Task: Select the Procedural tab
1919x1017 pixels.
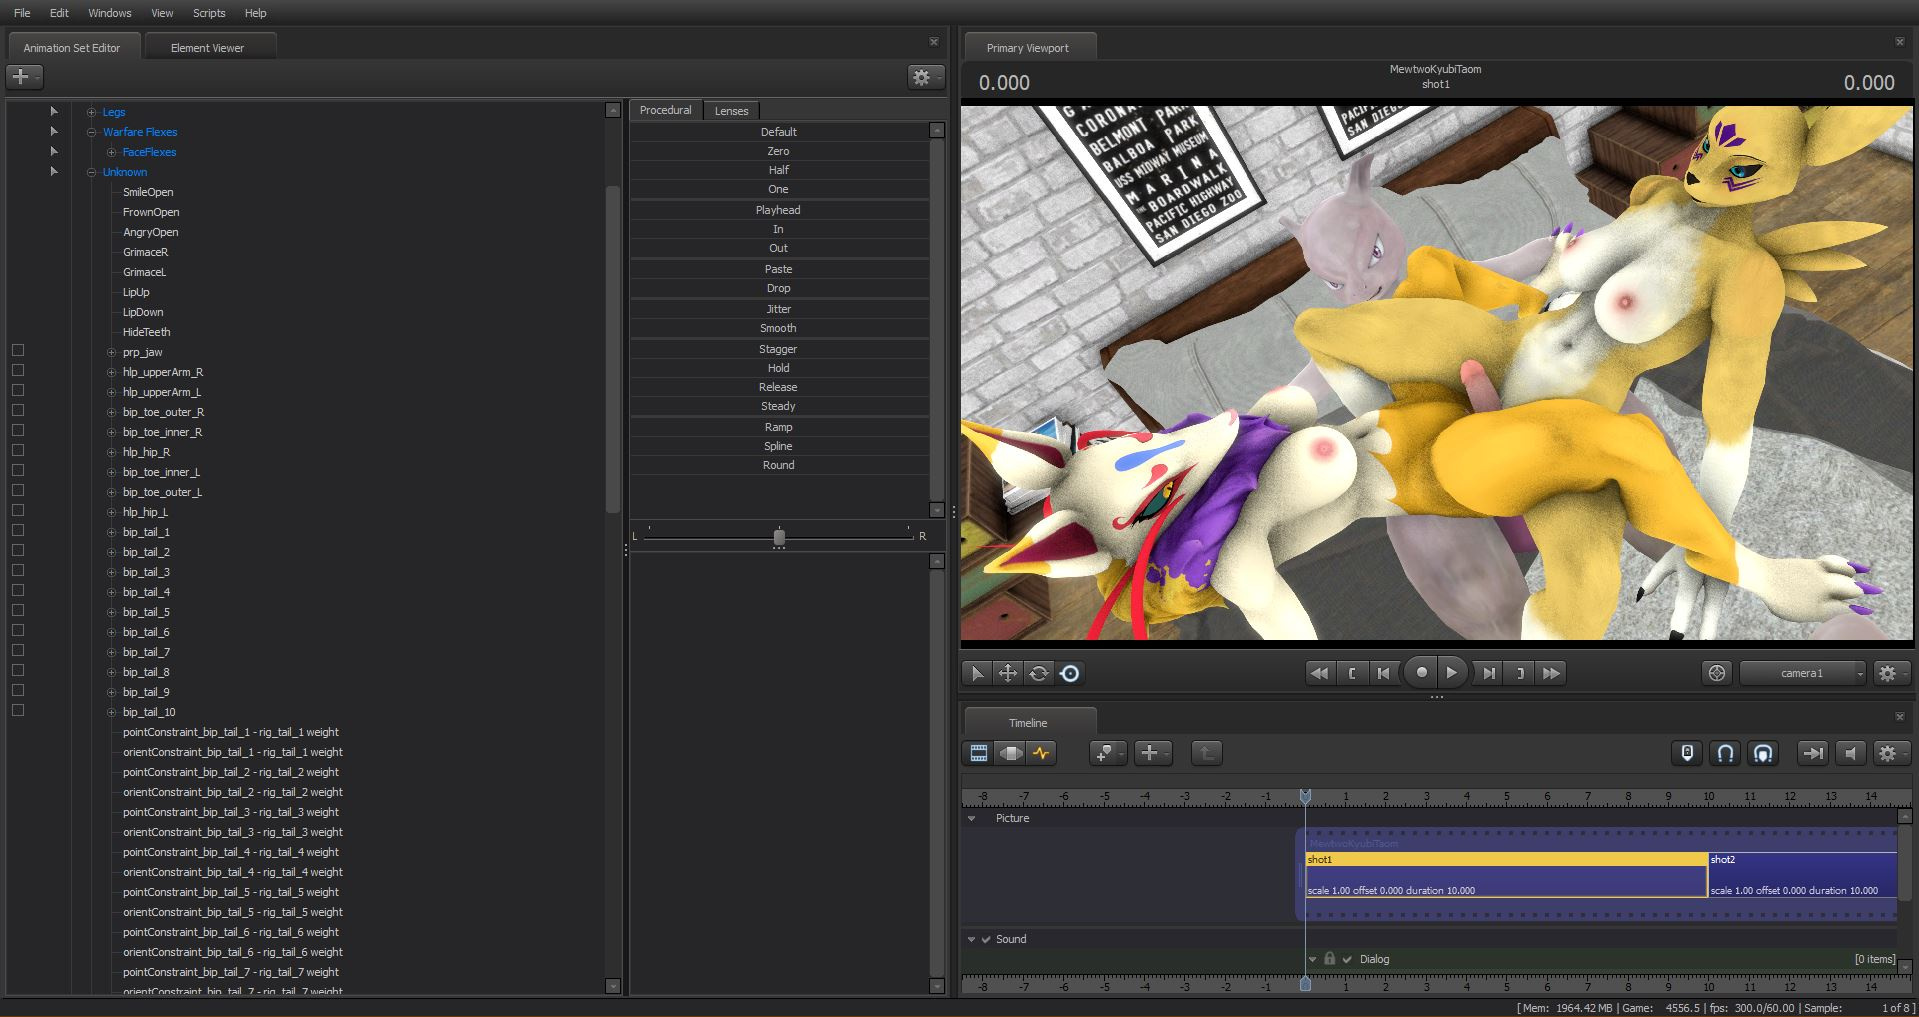Action: (x=665, y=110)
